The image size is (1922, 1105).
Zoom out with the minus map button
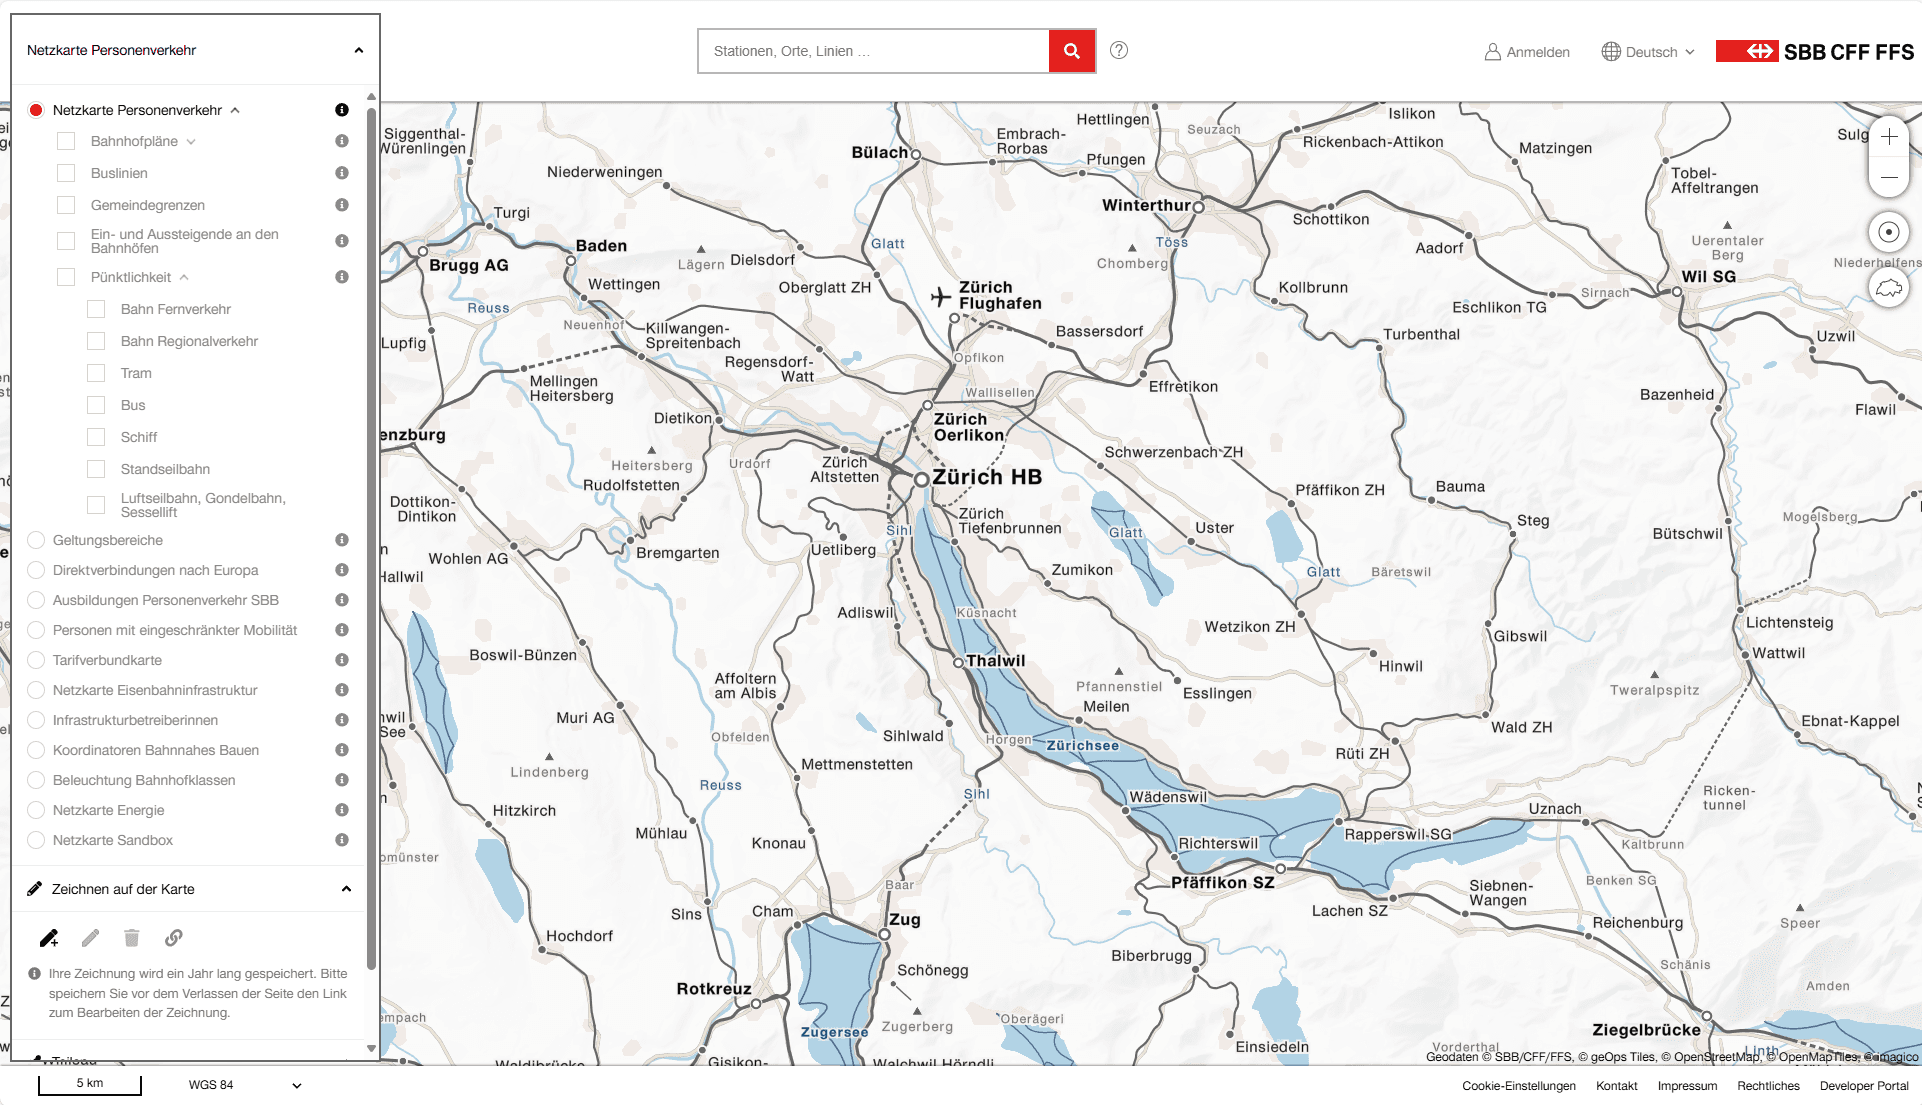tap(1888, 177)
